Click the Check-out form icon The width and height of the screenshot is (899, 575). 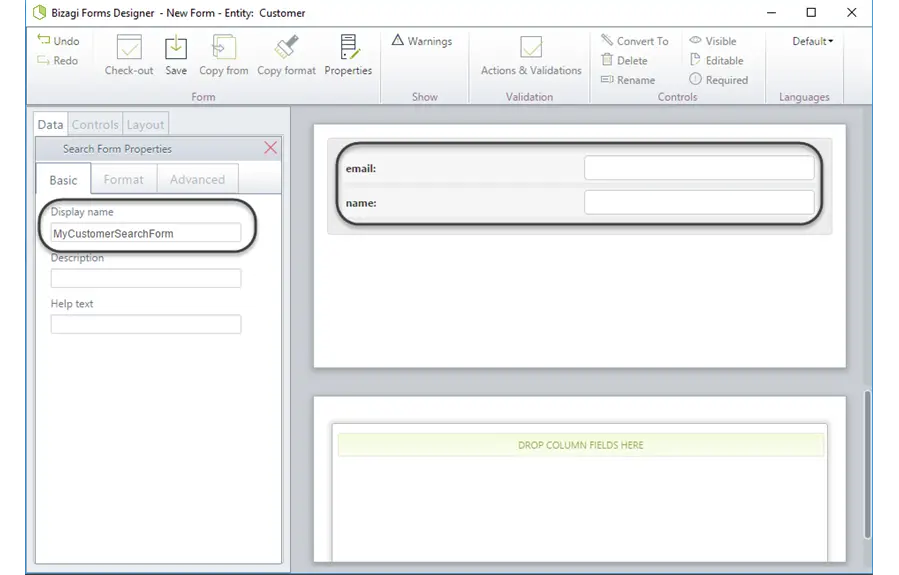point(129,47)
